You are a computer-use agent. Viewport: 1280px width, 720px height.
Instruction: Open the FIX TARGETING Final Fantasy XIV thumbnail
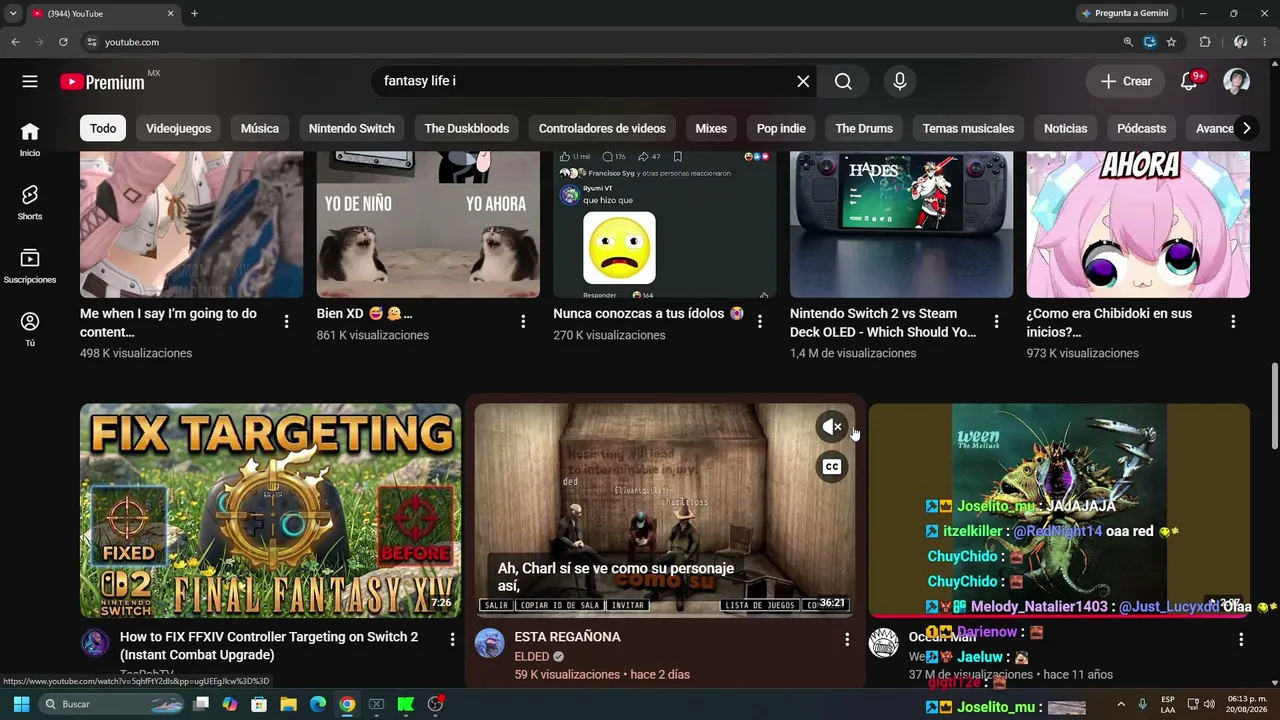[270, 510]
